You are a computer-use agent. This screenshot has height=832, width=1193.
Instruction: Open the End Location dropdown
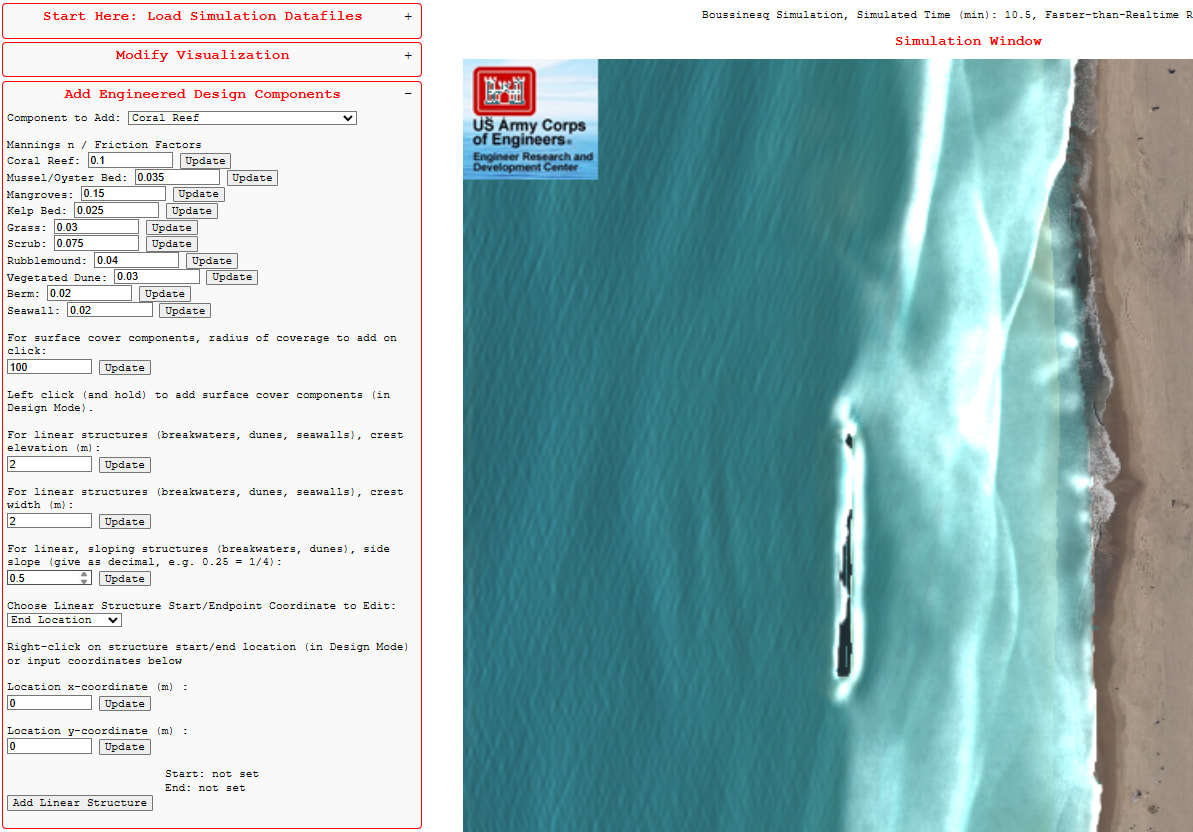tap(64, 620)
